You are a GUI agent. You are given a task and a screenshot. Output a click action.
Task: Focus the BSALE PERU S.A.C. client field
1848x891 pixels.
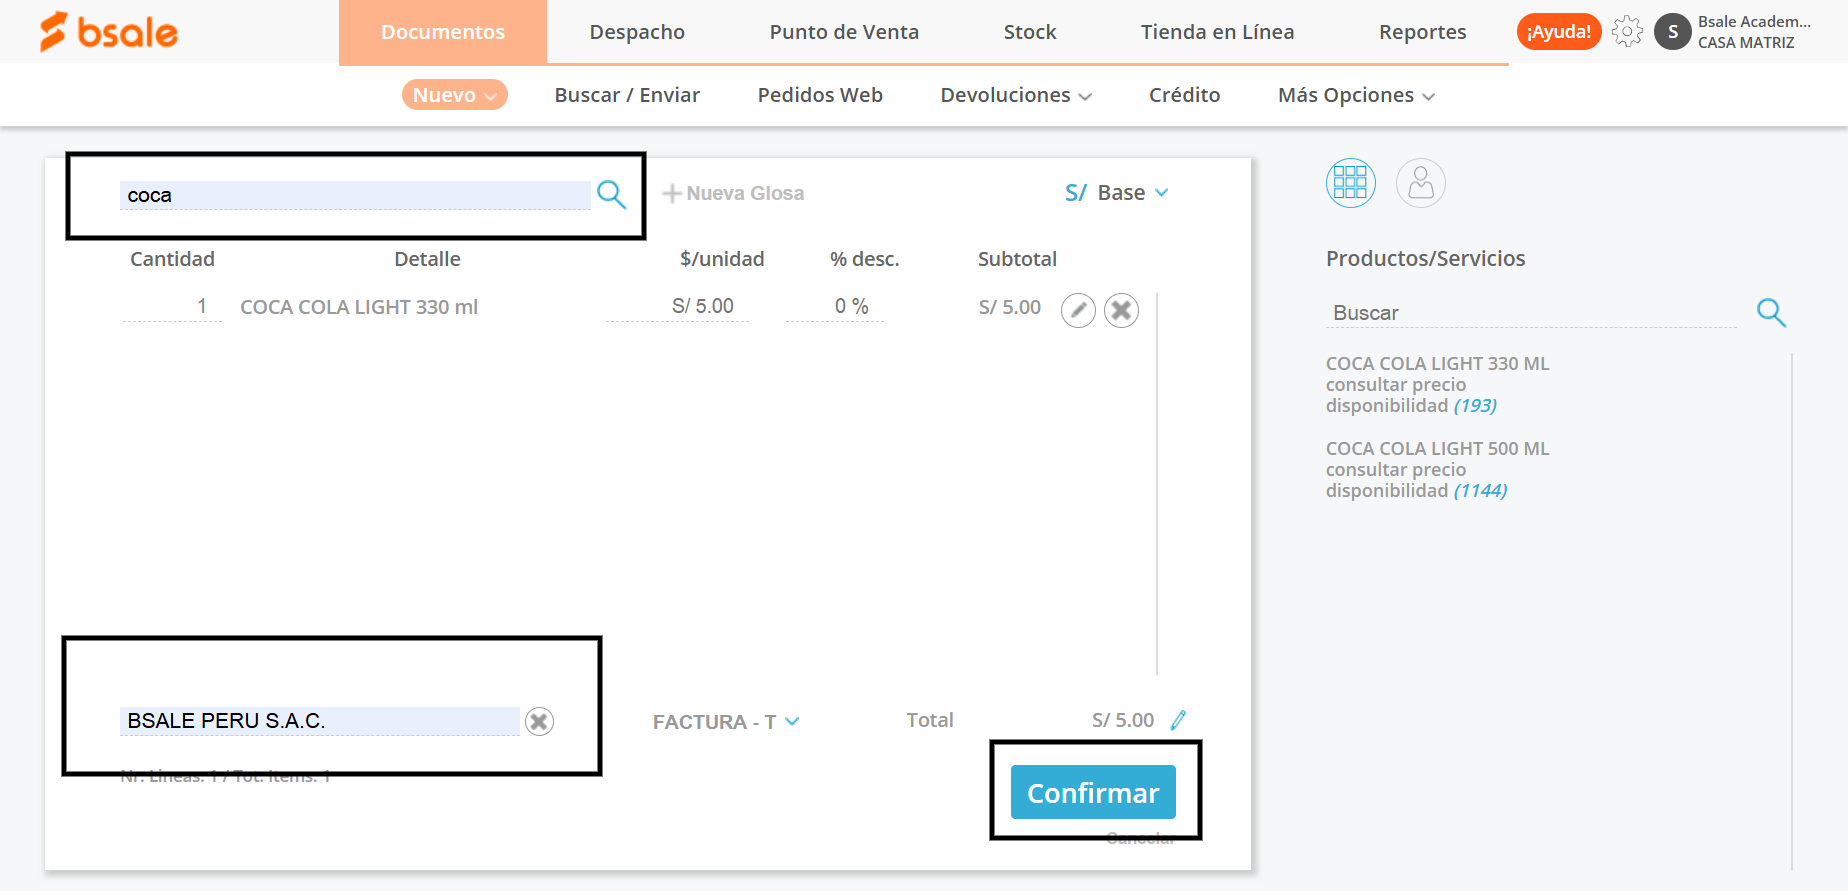coord(320,721)
